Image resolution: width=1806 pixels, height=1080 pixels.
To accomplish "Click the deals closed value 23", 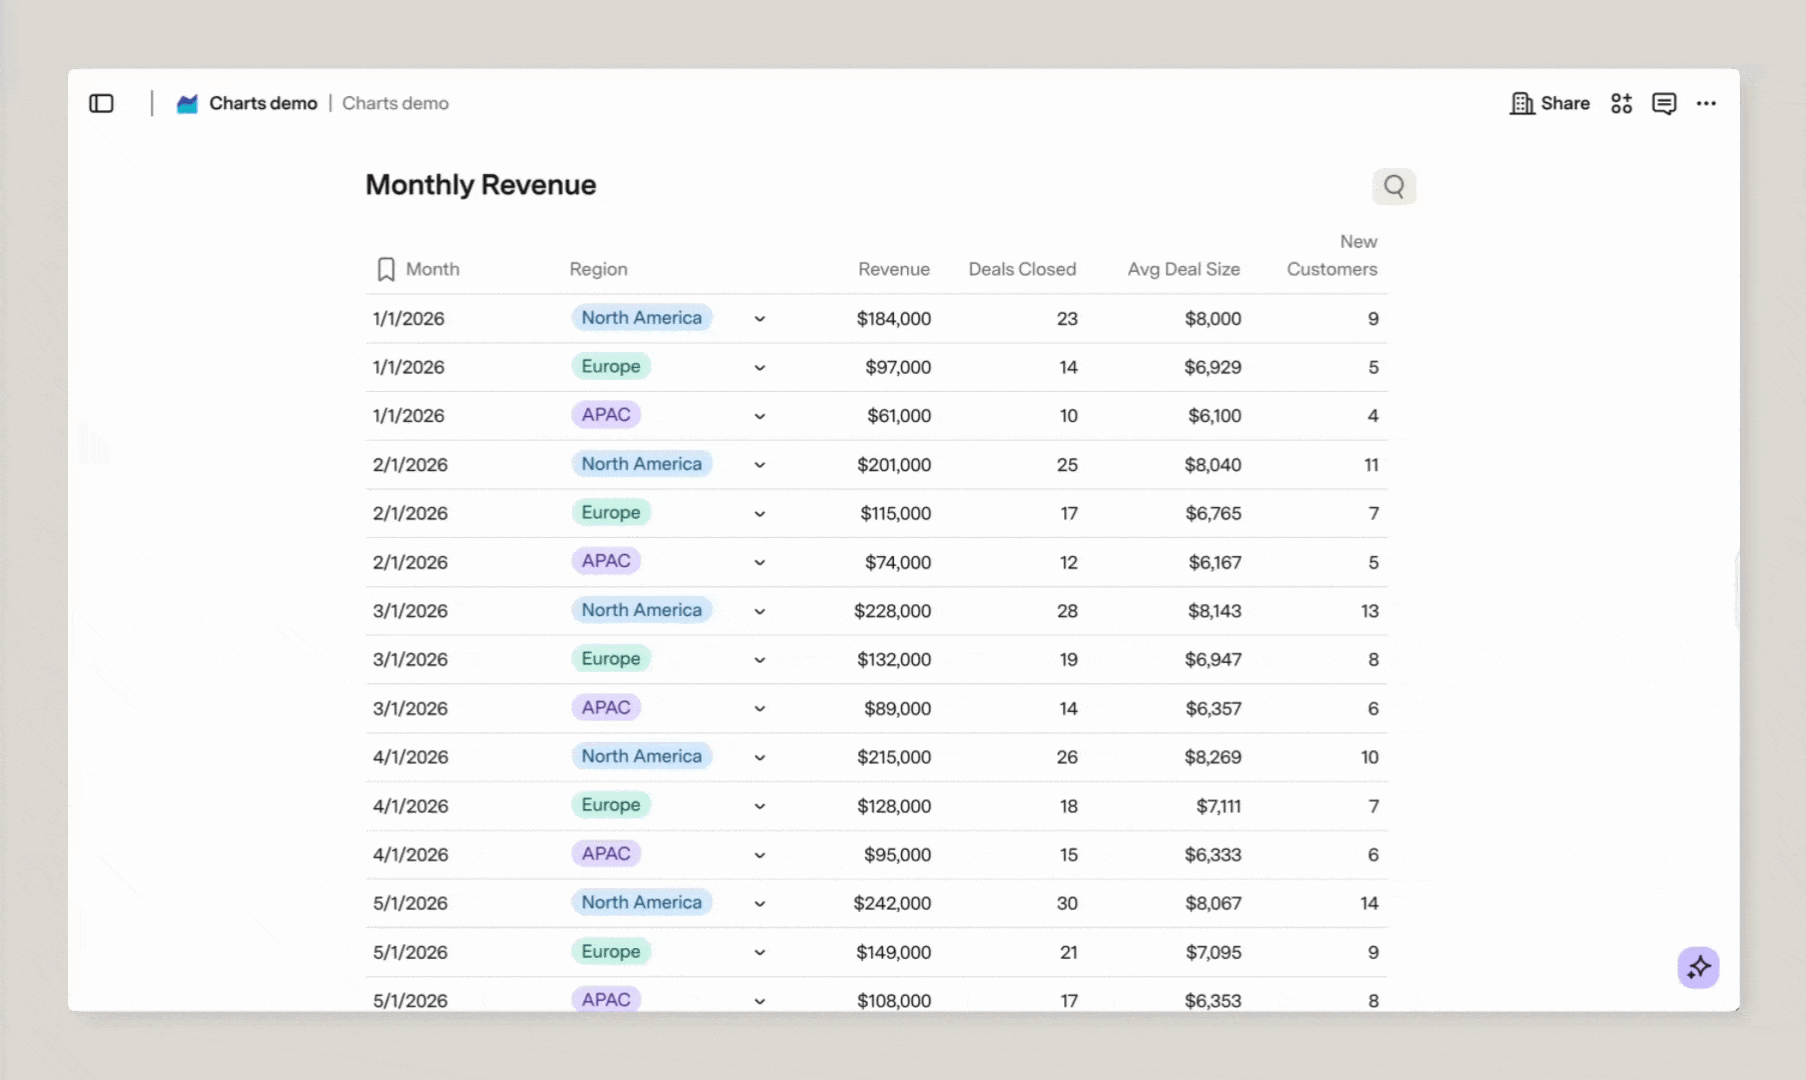I will (x=1067, y=319).
